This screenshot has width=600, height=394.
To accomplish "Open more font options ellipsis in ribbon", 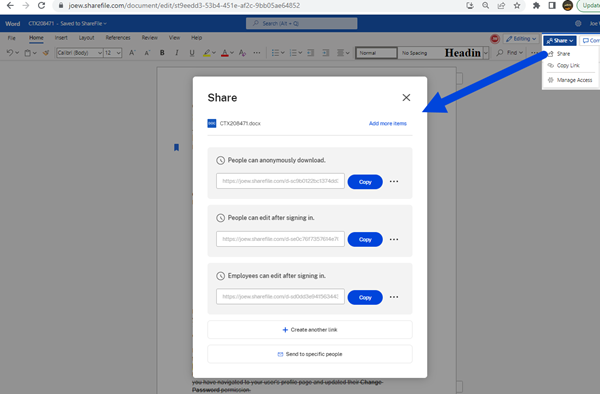I will point(257,53).
